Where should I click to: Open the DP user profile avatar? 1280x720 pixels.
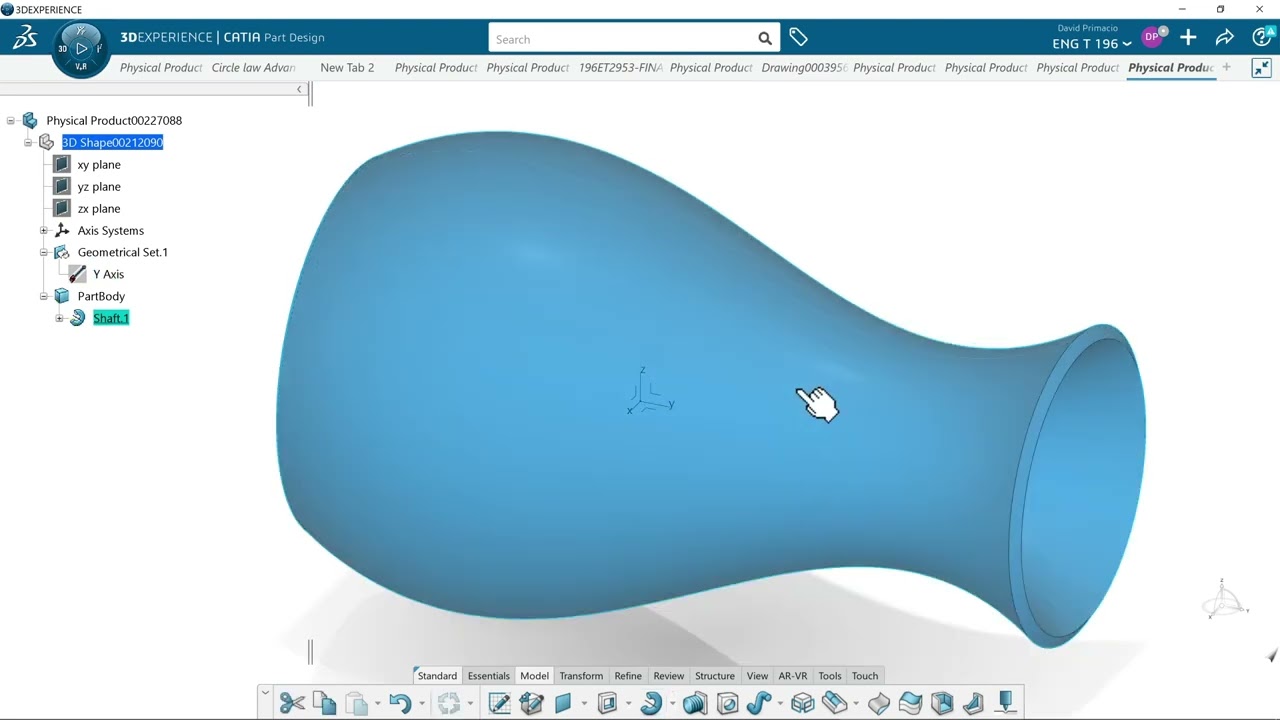(x=1152, y=37)
